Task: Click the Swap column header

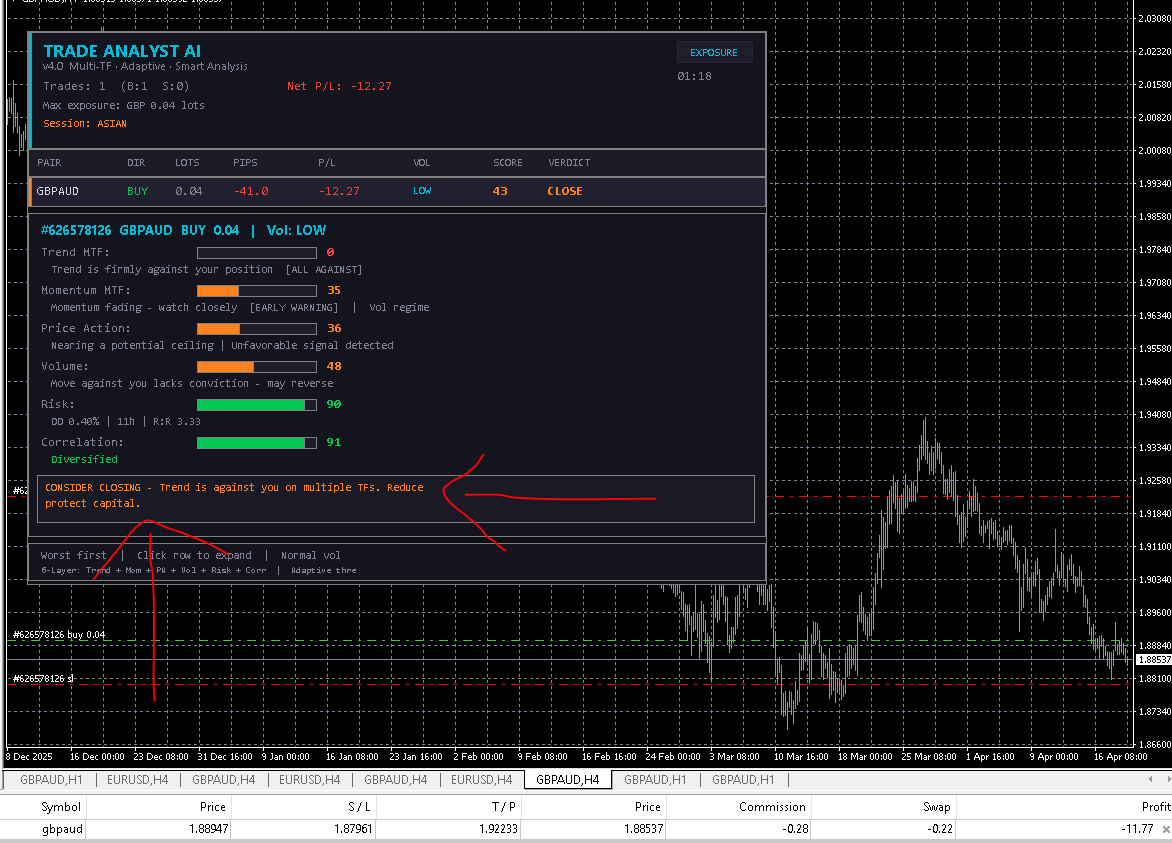Action: [937, 806]
